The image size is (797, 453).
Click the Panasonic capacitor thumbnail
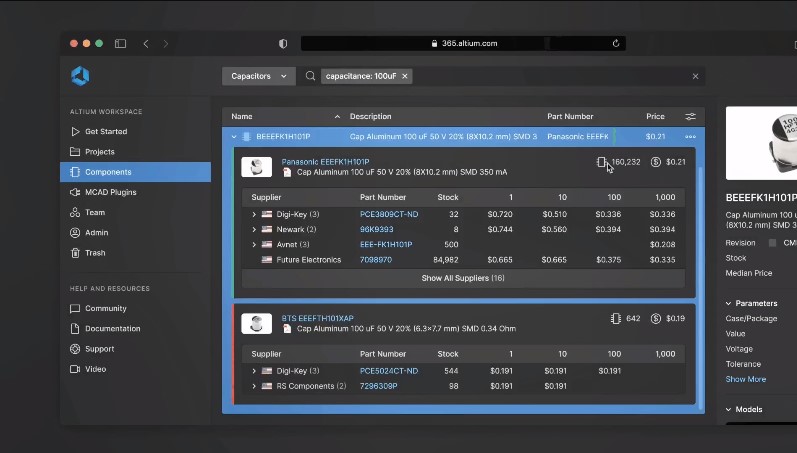coord(256,167)
